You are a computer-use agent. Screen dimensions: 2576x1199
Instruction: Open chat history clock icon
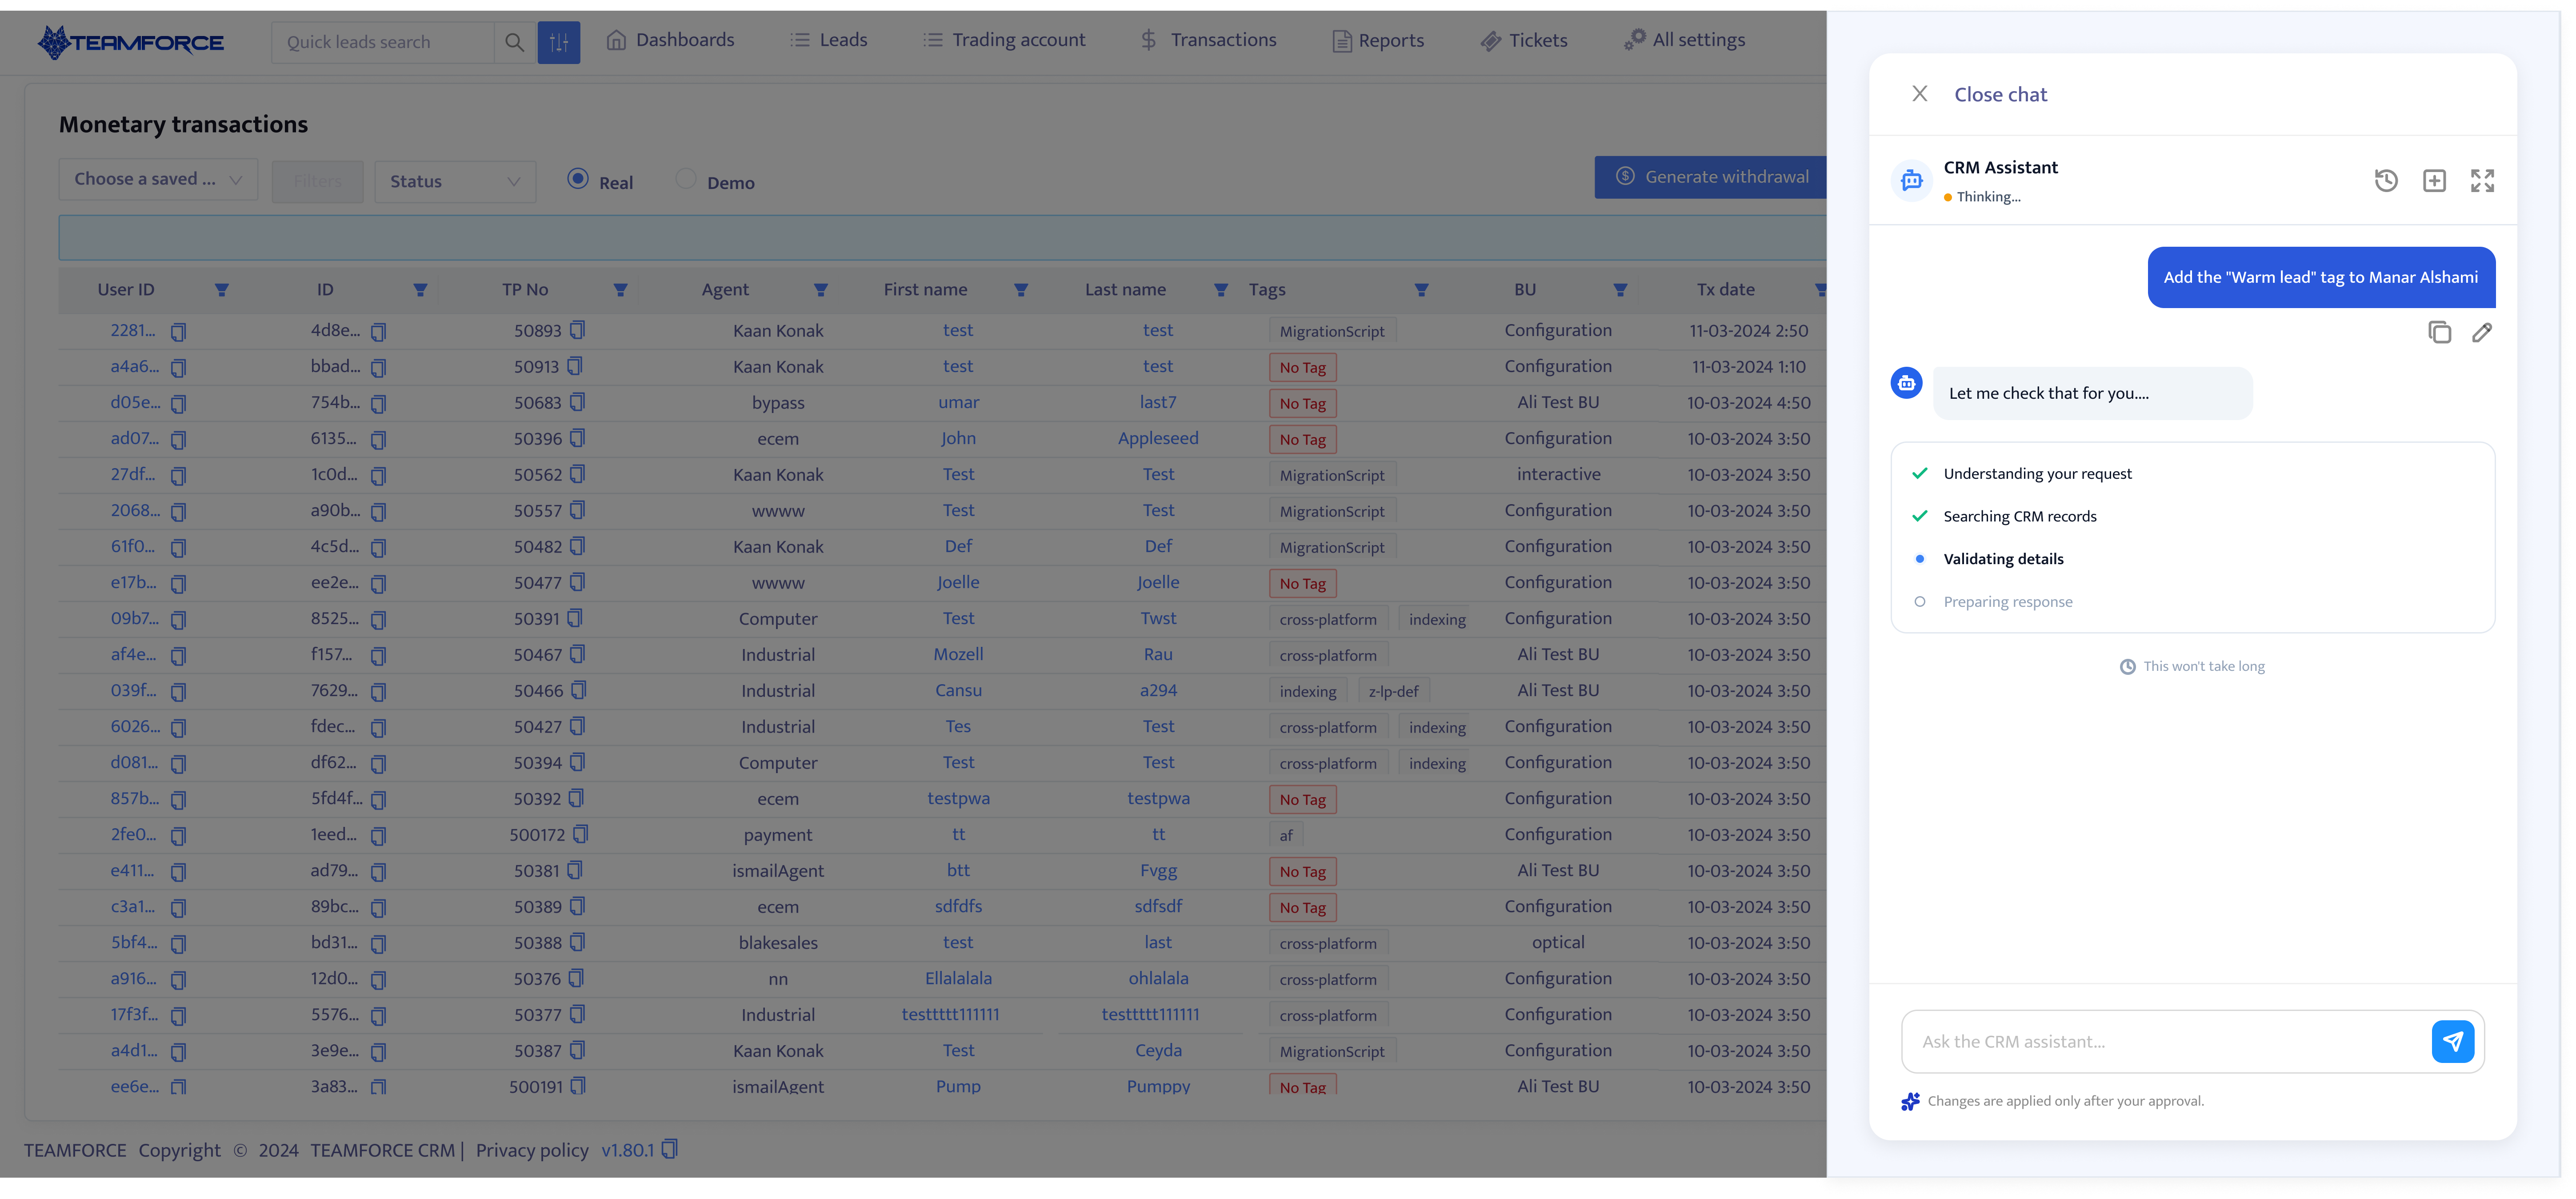click(2386, 181)
